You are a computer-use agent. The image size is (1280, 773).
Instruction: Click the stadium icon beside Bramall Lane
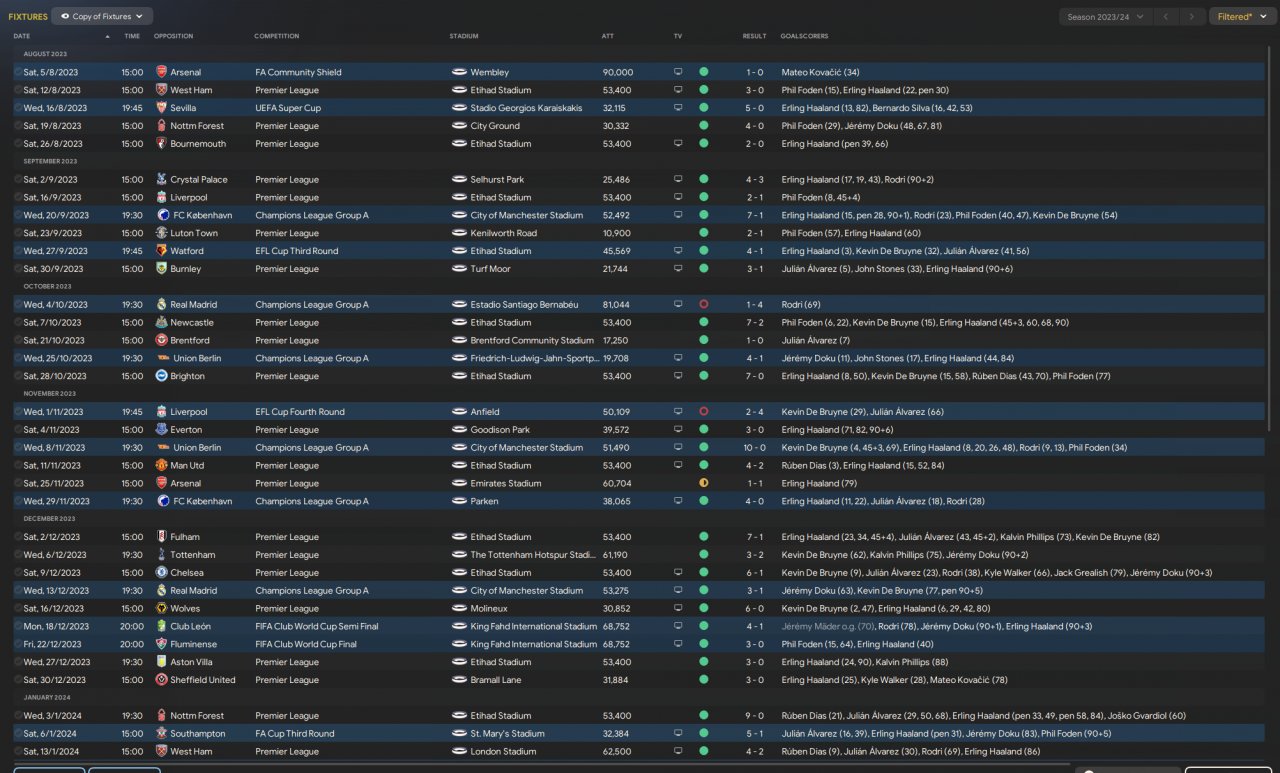tap(459, 680)
